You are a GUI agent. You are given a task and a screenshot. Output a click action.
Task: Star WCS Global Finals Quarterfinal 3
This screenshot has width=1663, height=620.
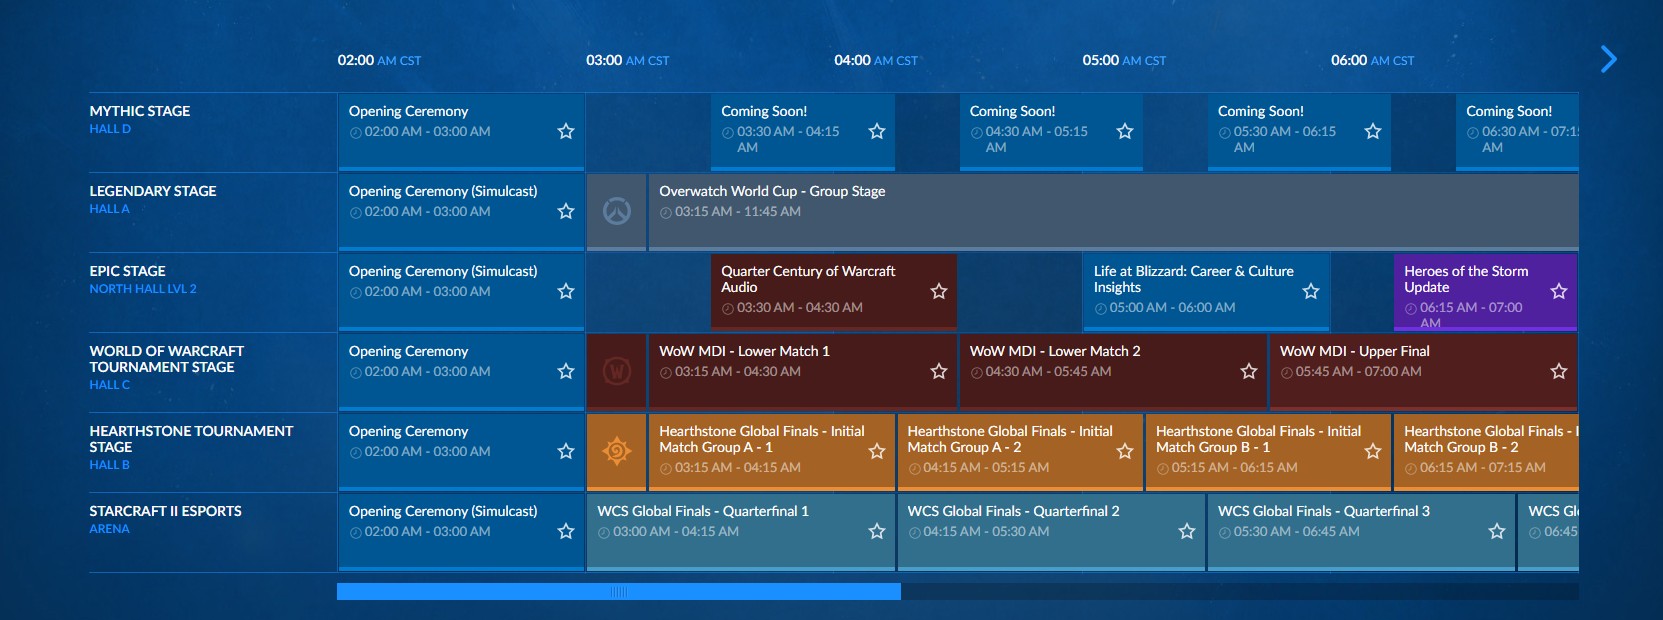[x=1497, y=531]
